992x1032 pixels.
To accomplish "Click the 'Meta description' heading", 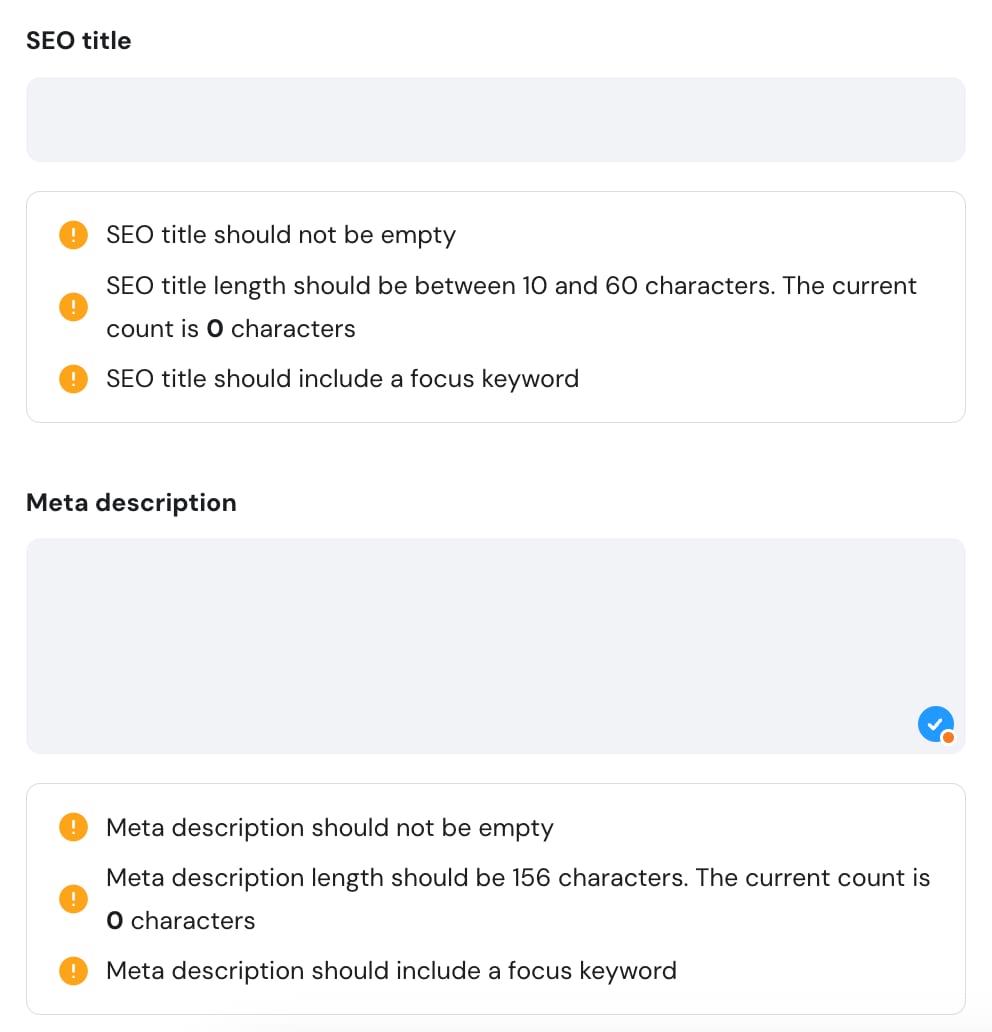I will 131,503.
